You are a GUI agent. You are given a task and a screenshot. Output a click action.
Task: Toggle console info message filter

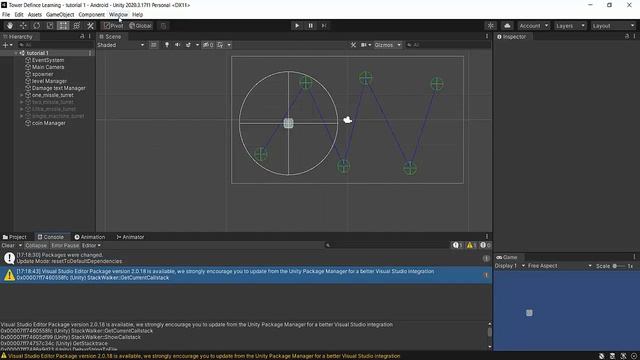(457, 245)
